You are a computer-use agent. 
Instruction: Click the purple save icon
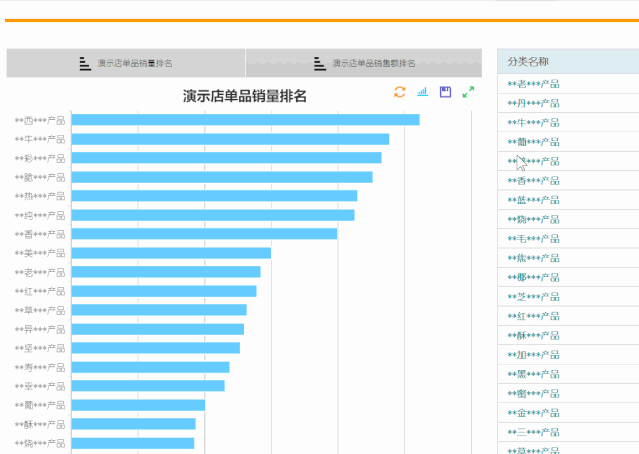click(x=445, y=92)
